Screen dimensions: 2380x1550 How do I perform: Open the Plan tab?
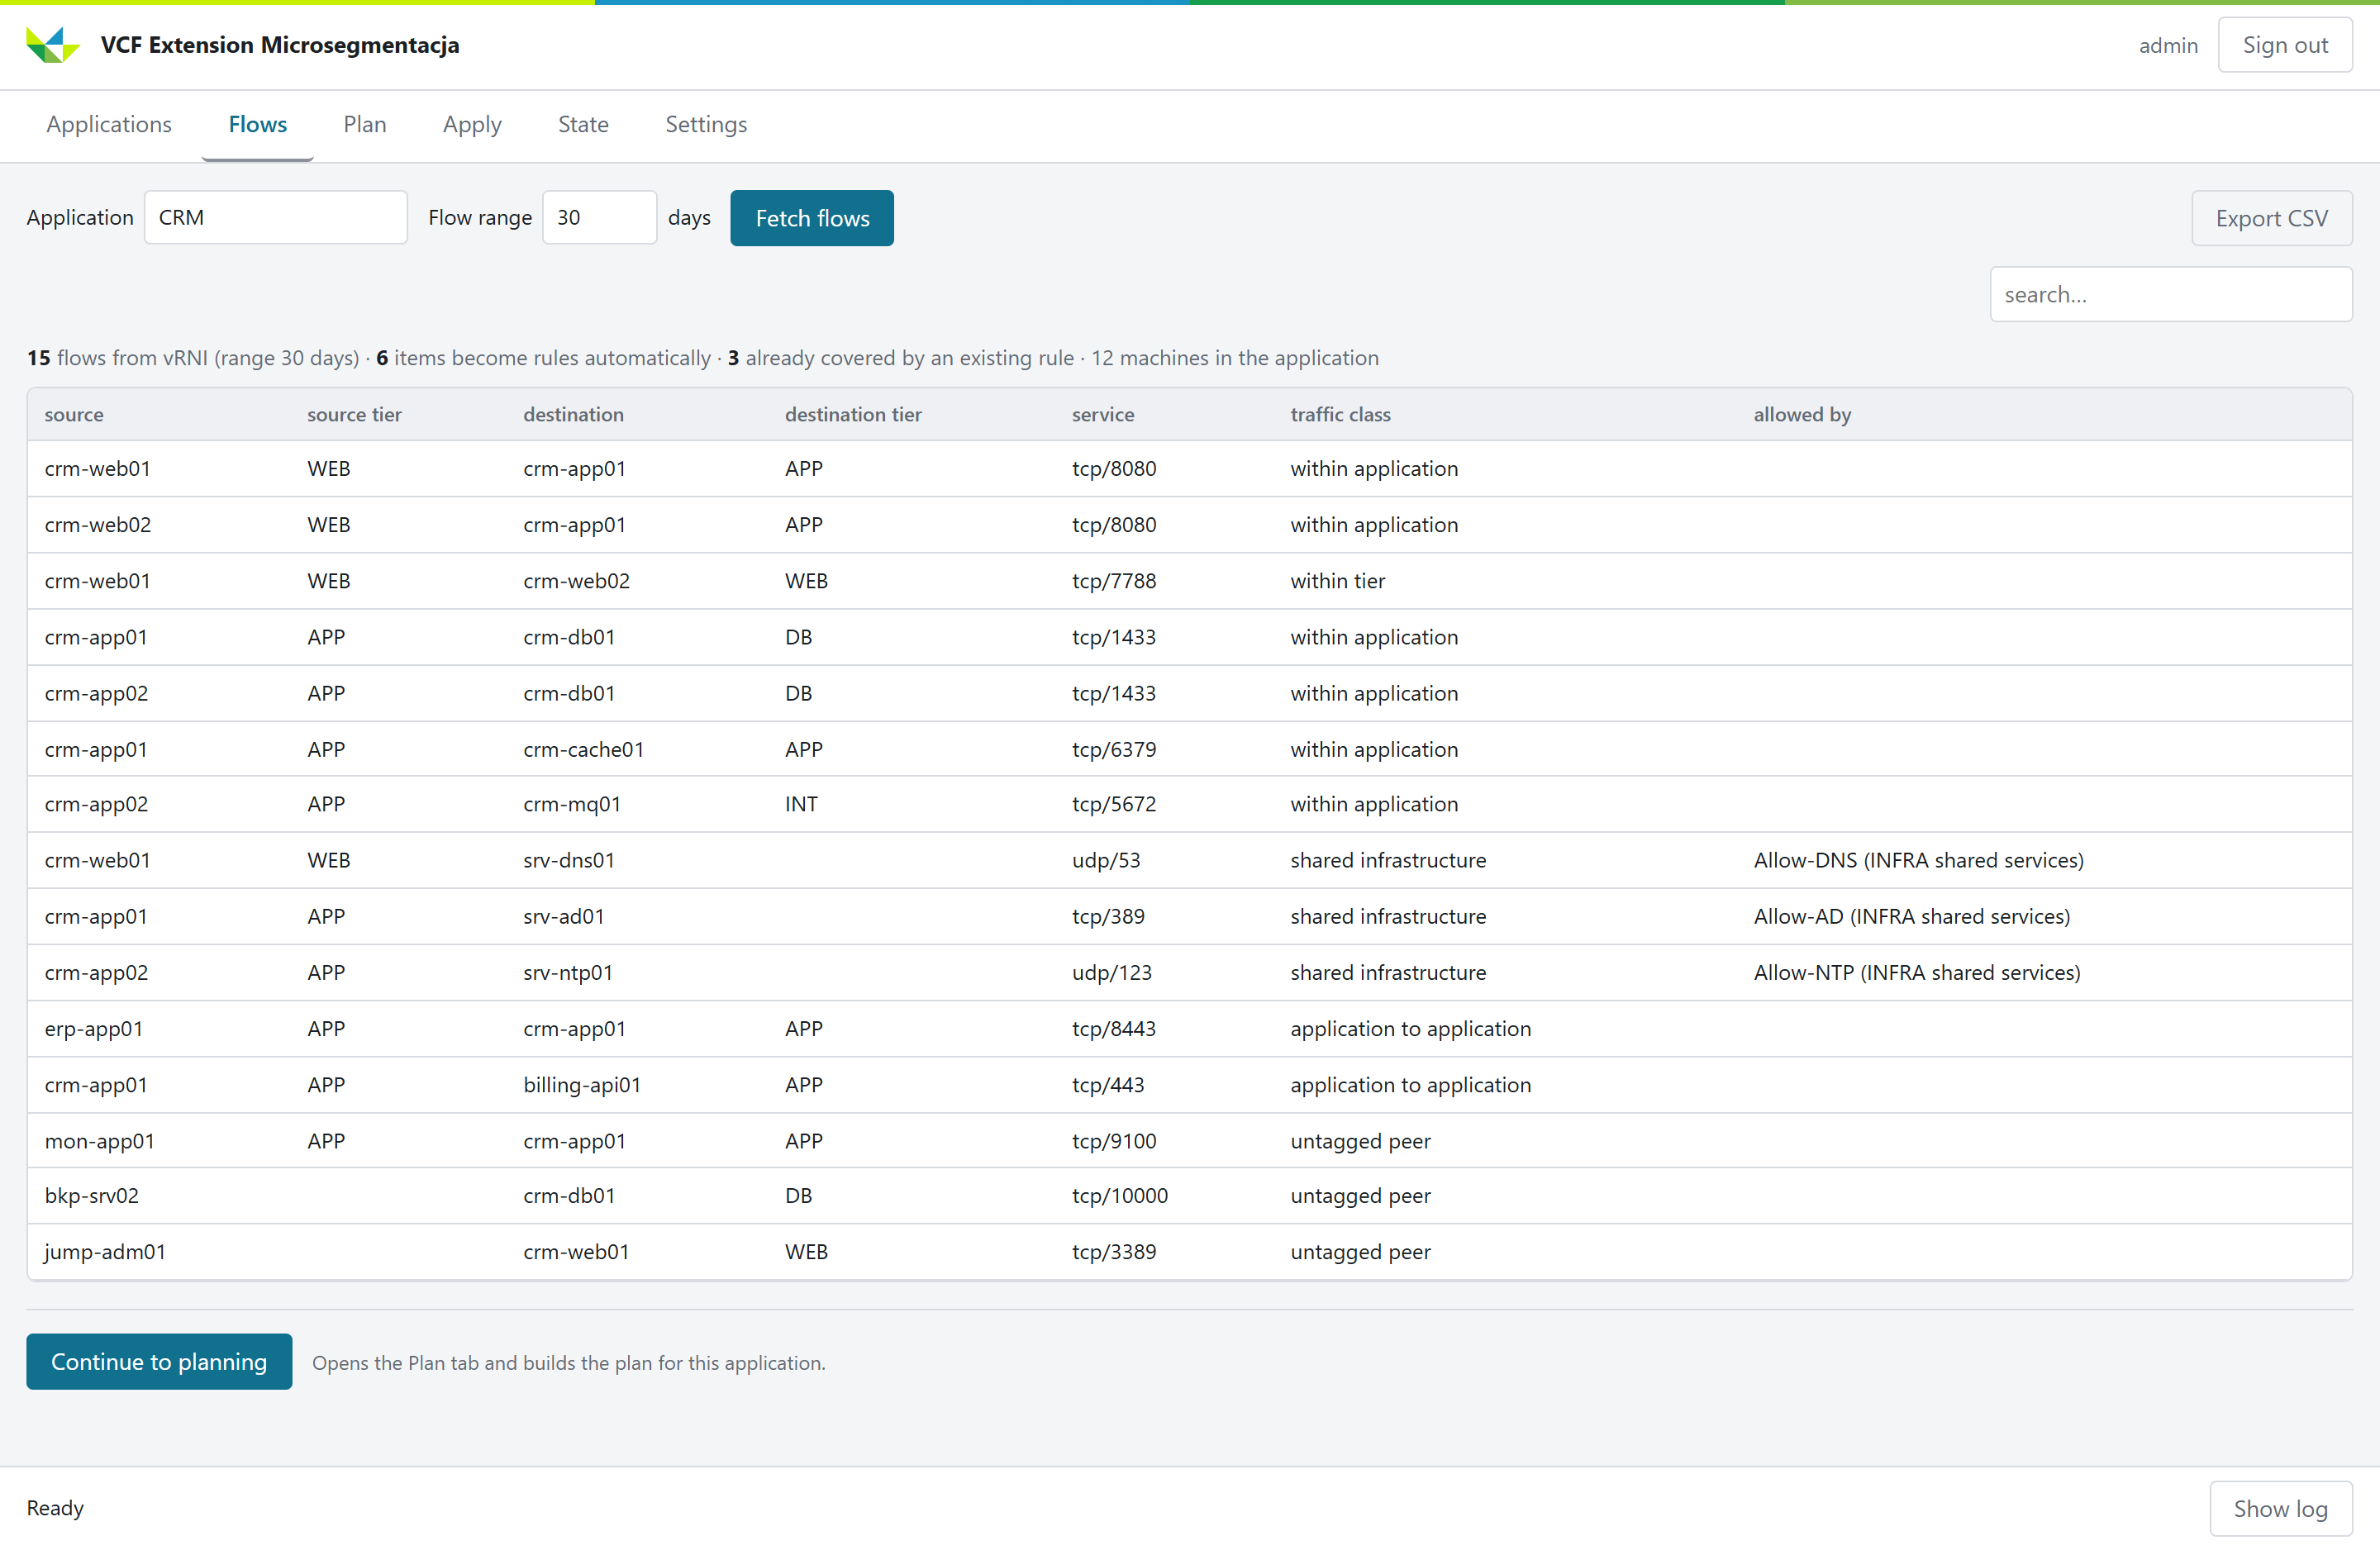pyautogui.click(x=365, y=124)
